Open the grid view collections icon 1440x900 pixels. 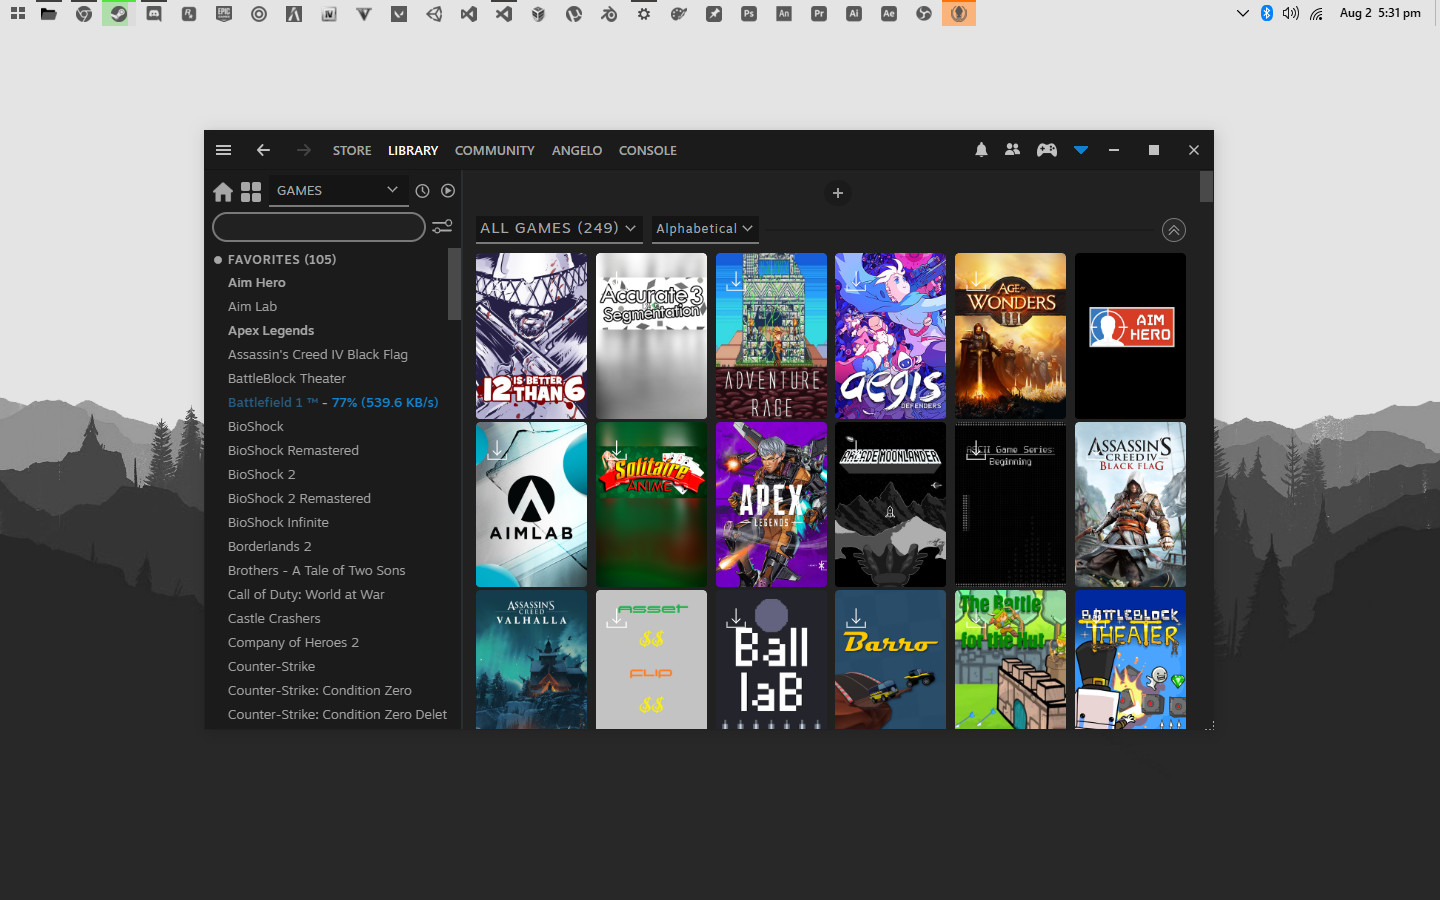[251, 191]
